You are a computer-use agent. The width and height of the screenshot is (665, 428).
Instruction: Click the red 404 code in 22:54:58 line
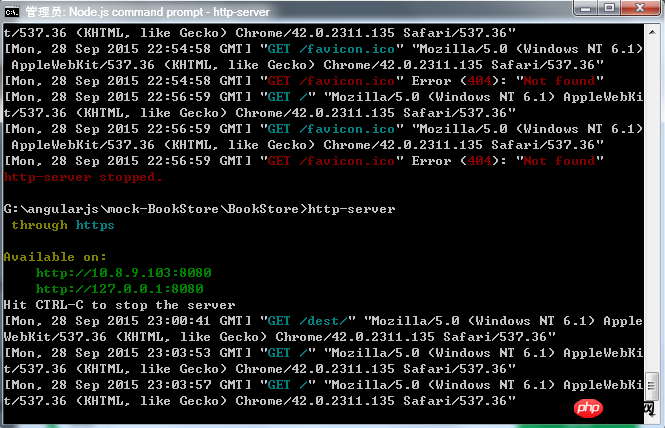coord(479,81)
